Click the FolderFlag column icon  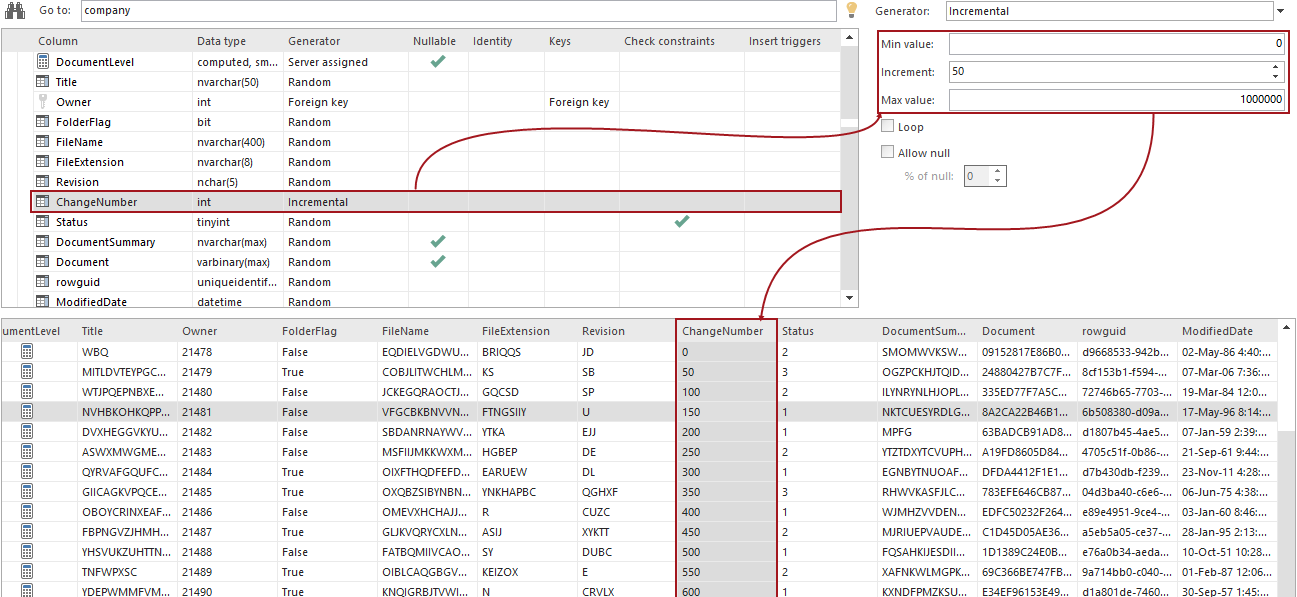43,122
